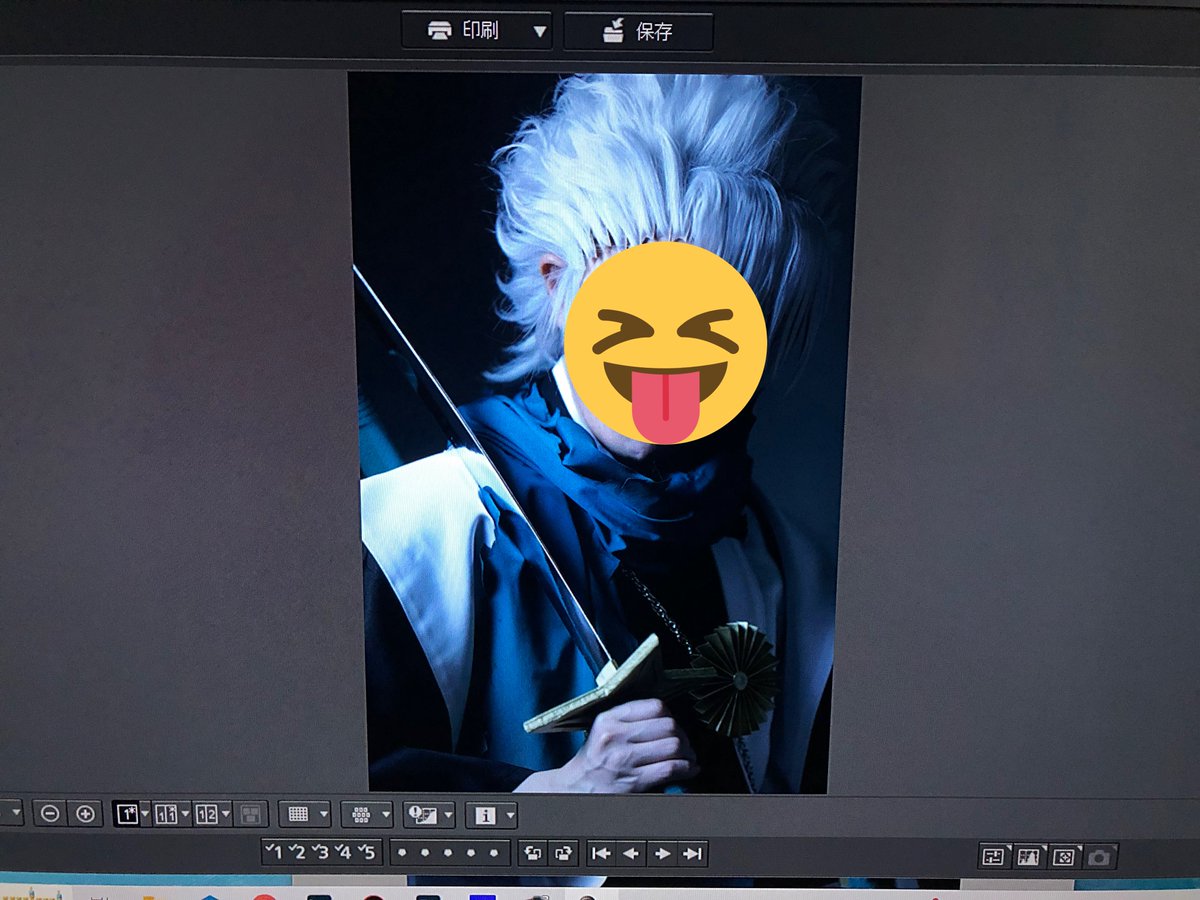Viewport: 1200px width, 900px height.
Task: Show the image information icon
Action: tap(485, 815)
